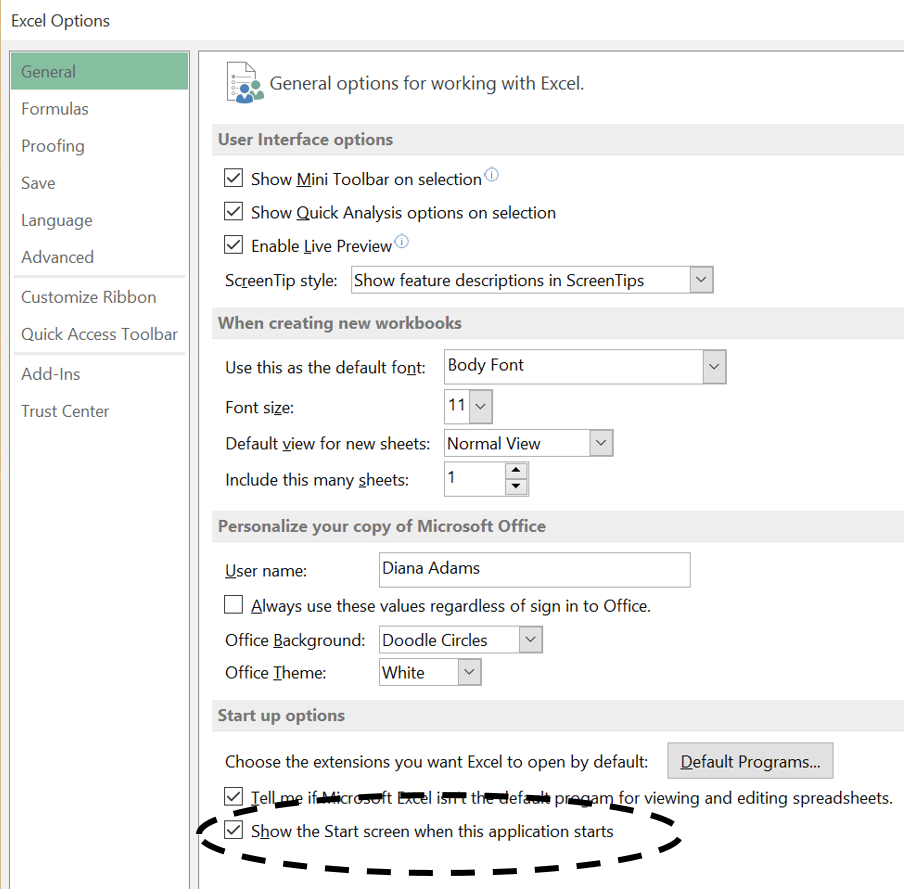Click the Excel Options dialog title
This screenshot has height=894, width=914.
[x=61, y=21]
